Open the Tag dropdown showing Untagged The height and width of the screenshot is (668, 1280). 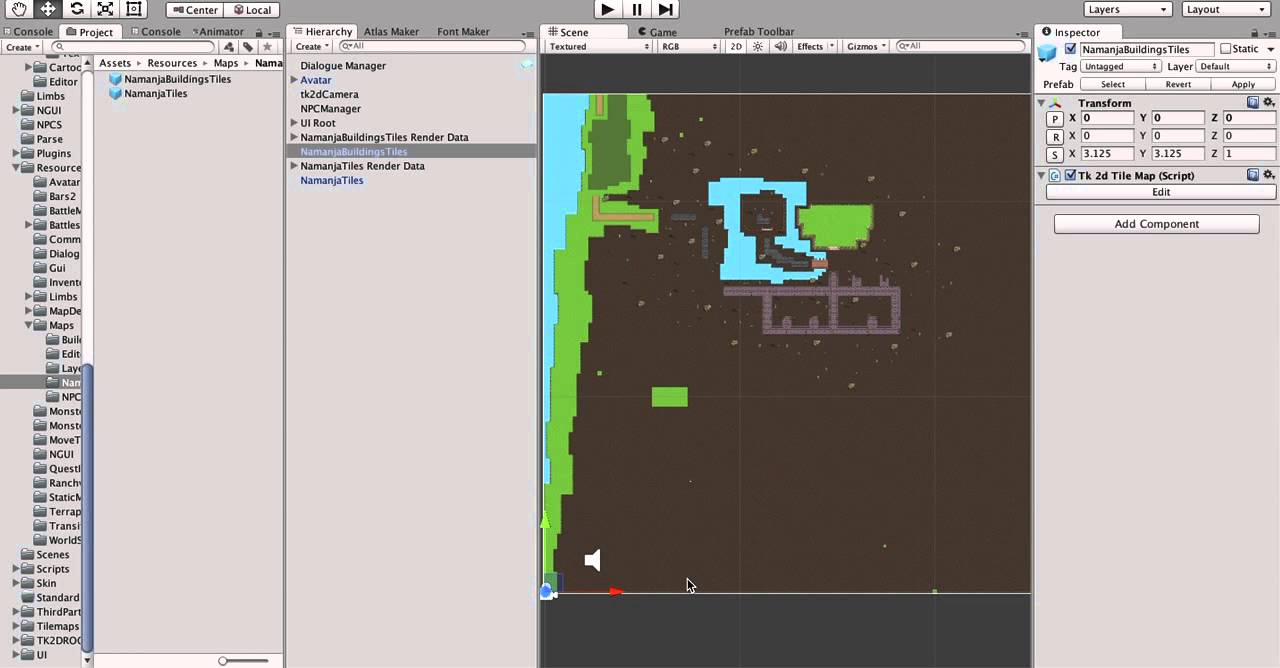point(1120,66)
